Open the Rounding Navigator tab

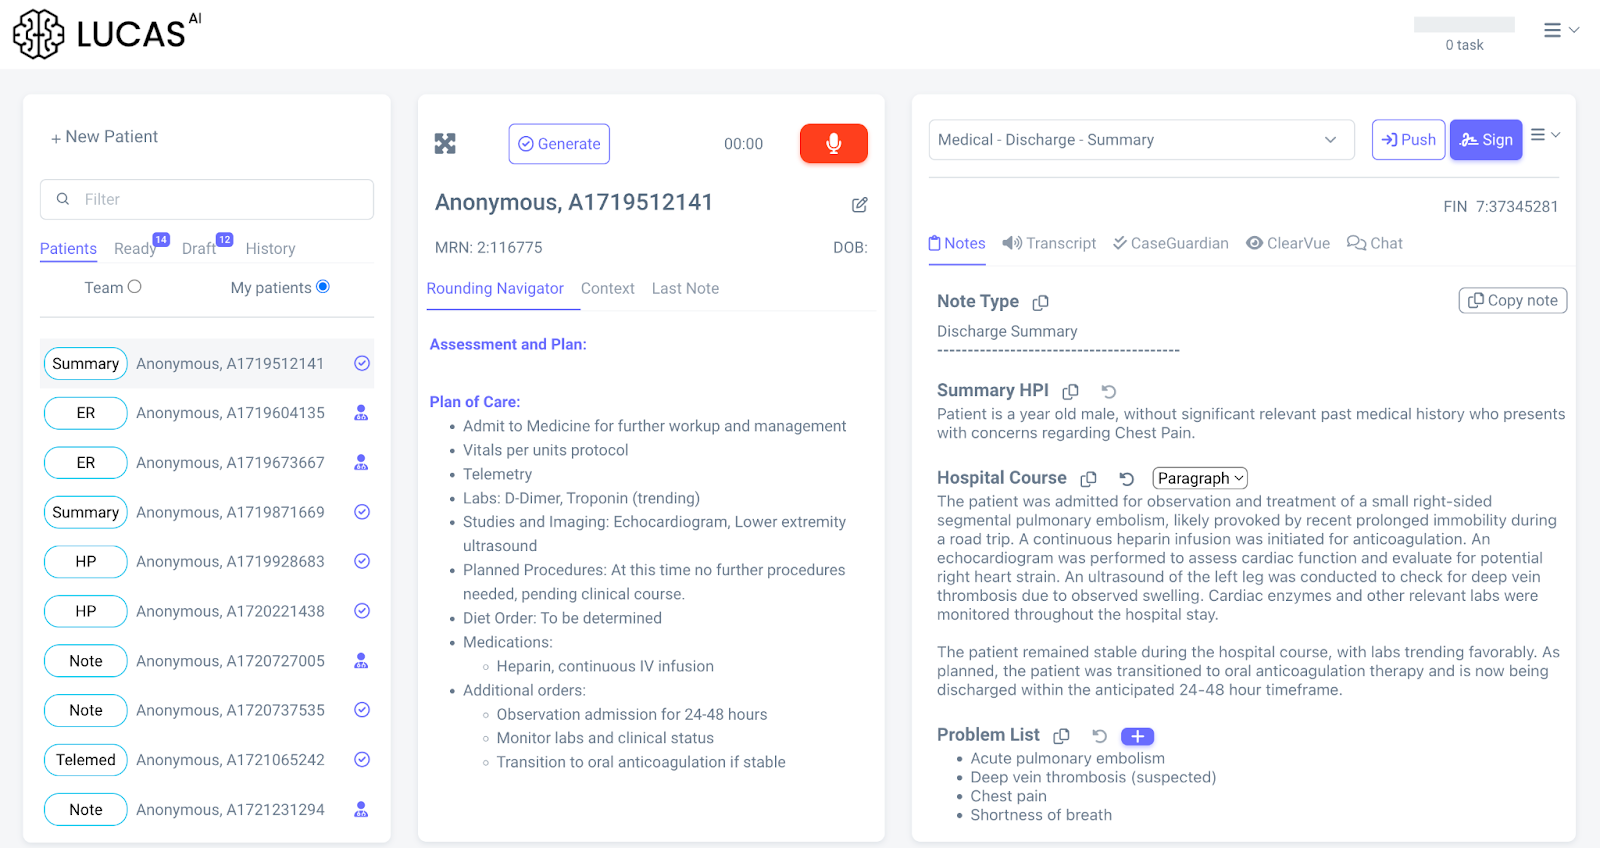[495, 289]
